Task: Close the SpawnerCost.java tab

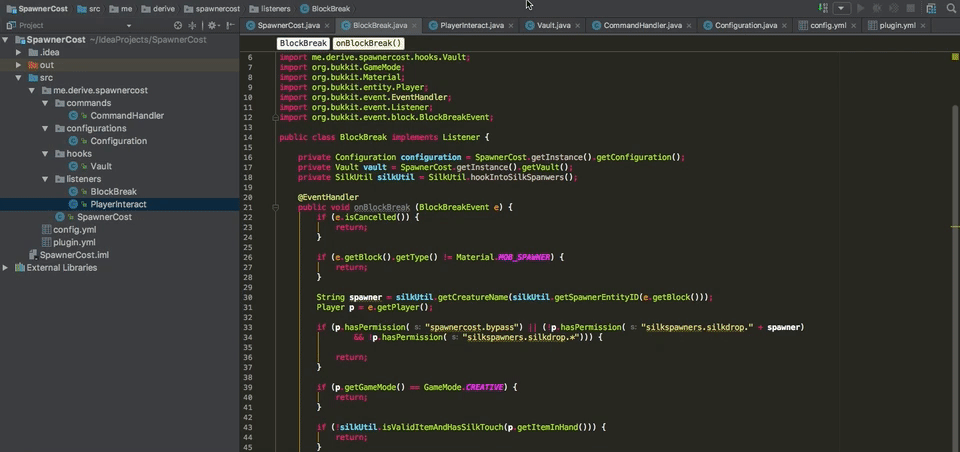Action: [x=328, y=26]
